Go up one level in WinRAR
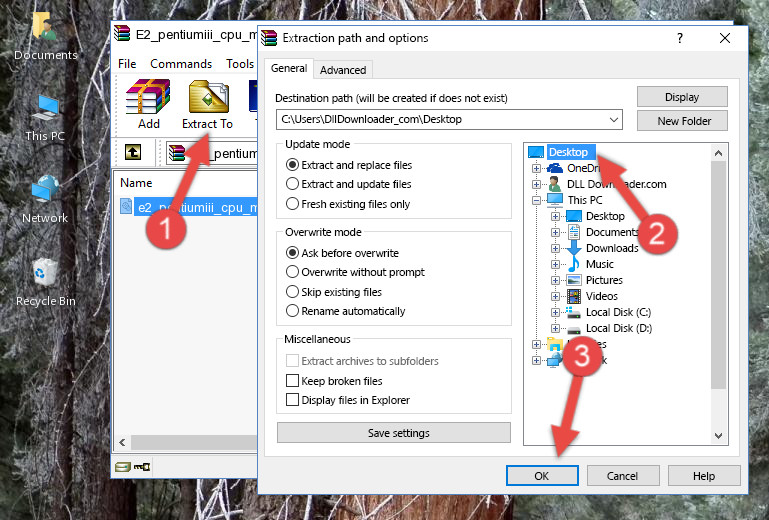 pyautogui.click(x=132, y=153)
